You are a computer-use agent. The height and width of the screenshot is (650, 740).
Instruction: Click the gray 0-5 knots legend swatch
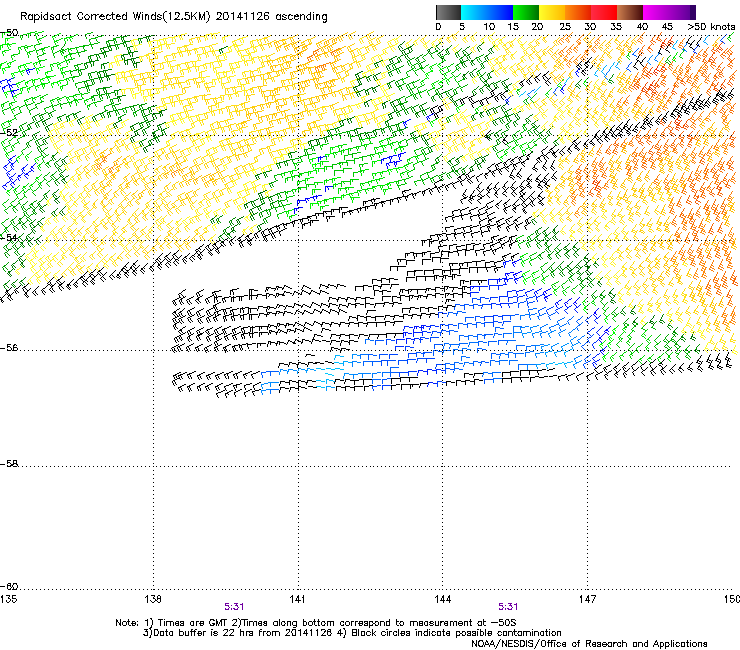448,12
